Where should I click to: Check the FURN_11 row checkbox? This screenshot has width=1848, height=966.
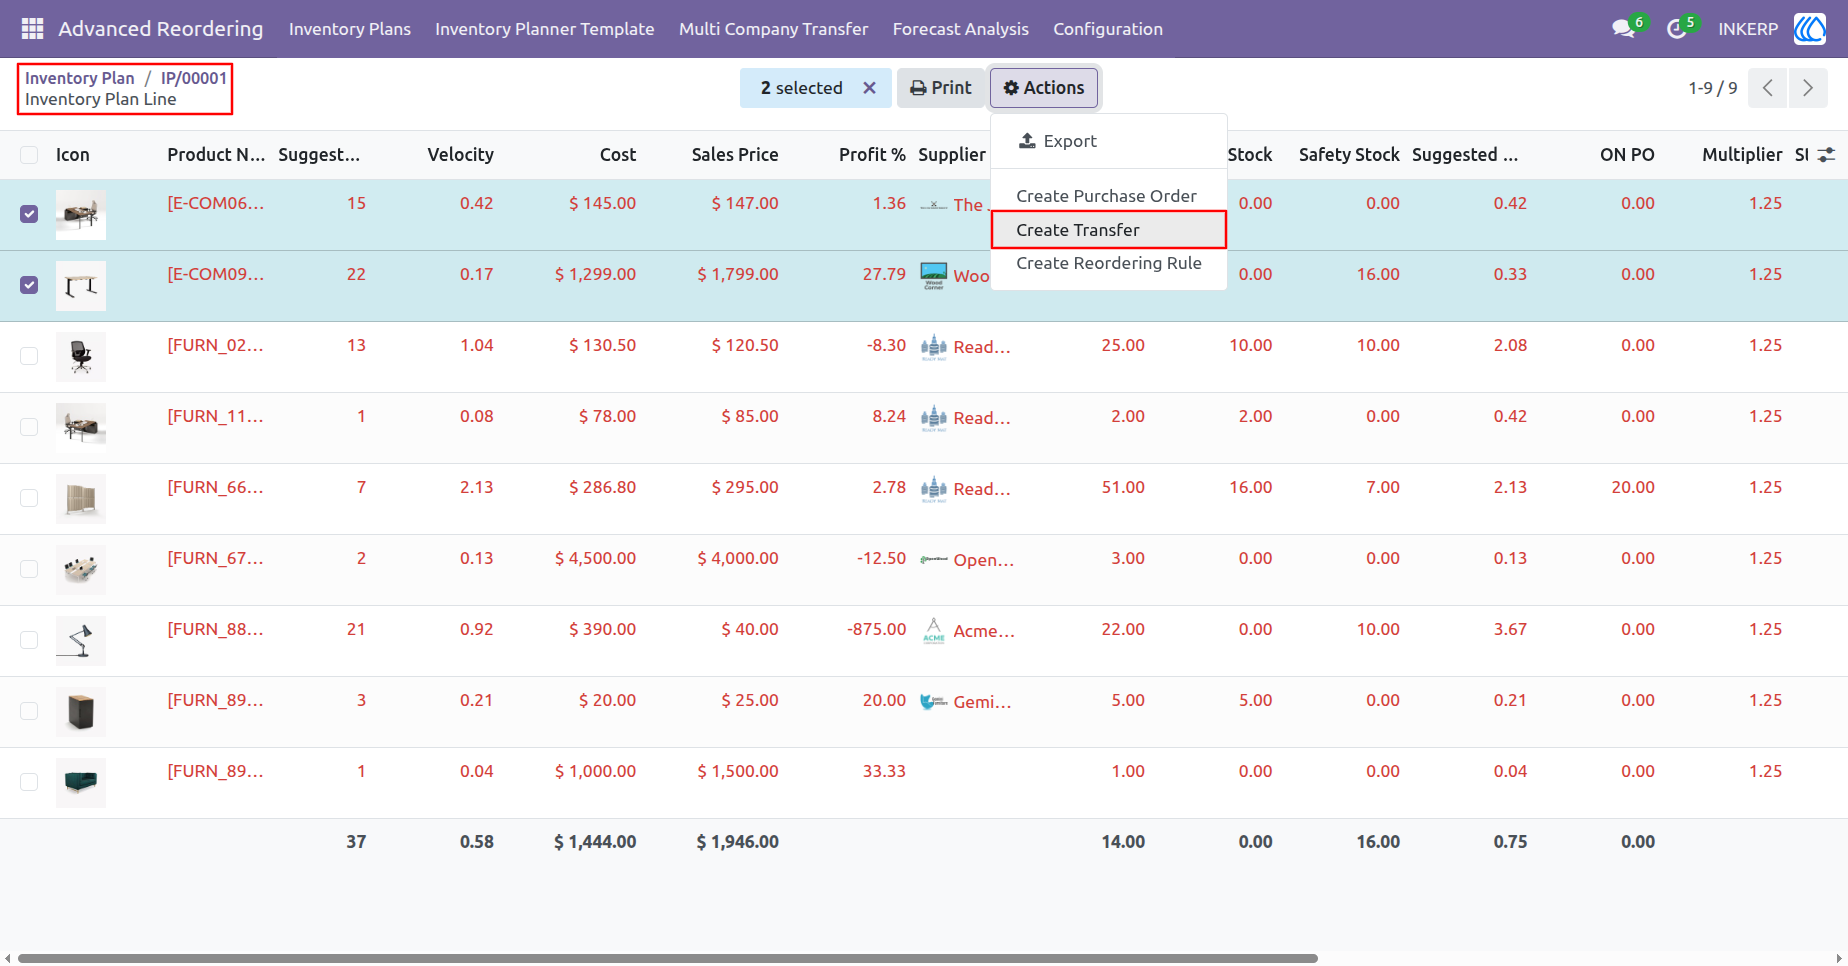(x=29, y=427)
